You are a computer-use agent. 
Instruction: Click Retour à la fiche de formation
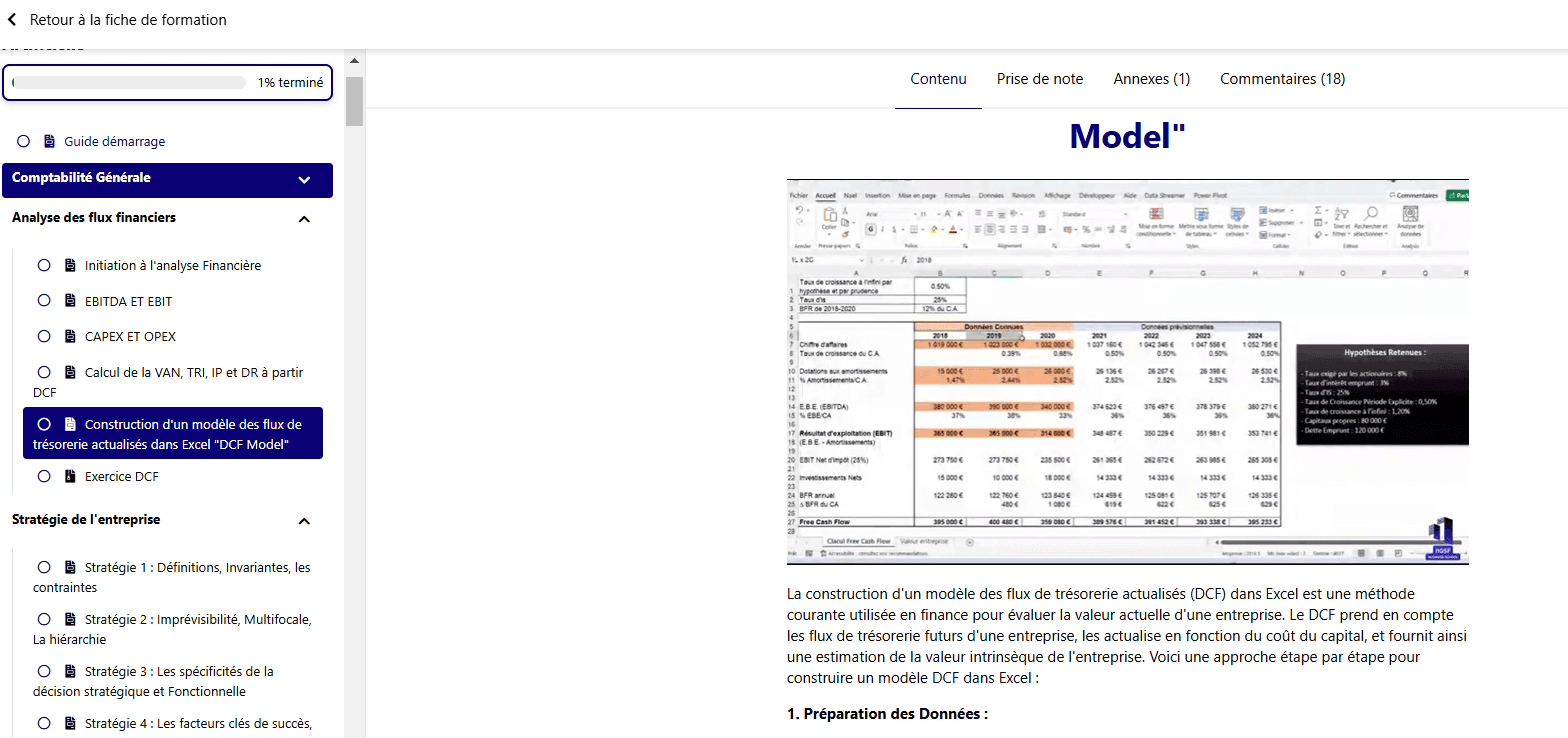point(128,20)
